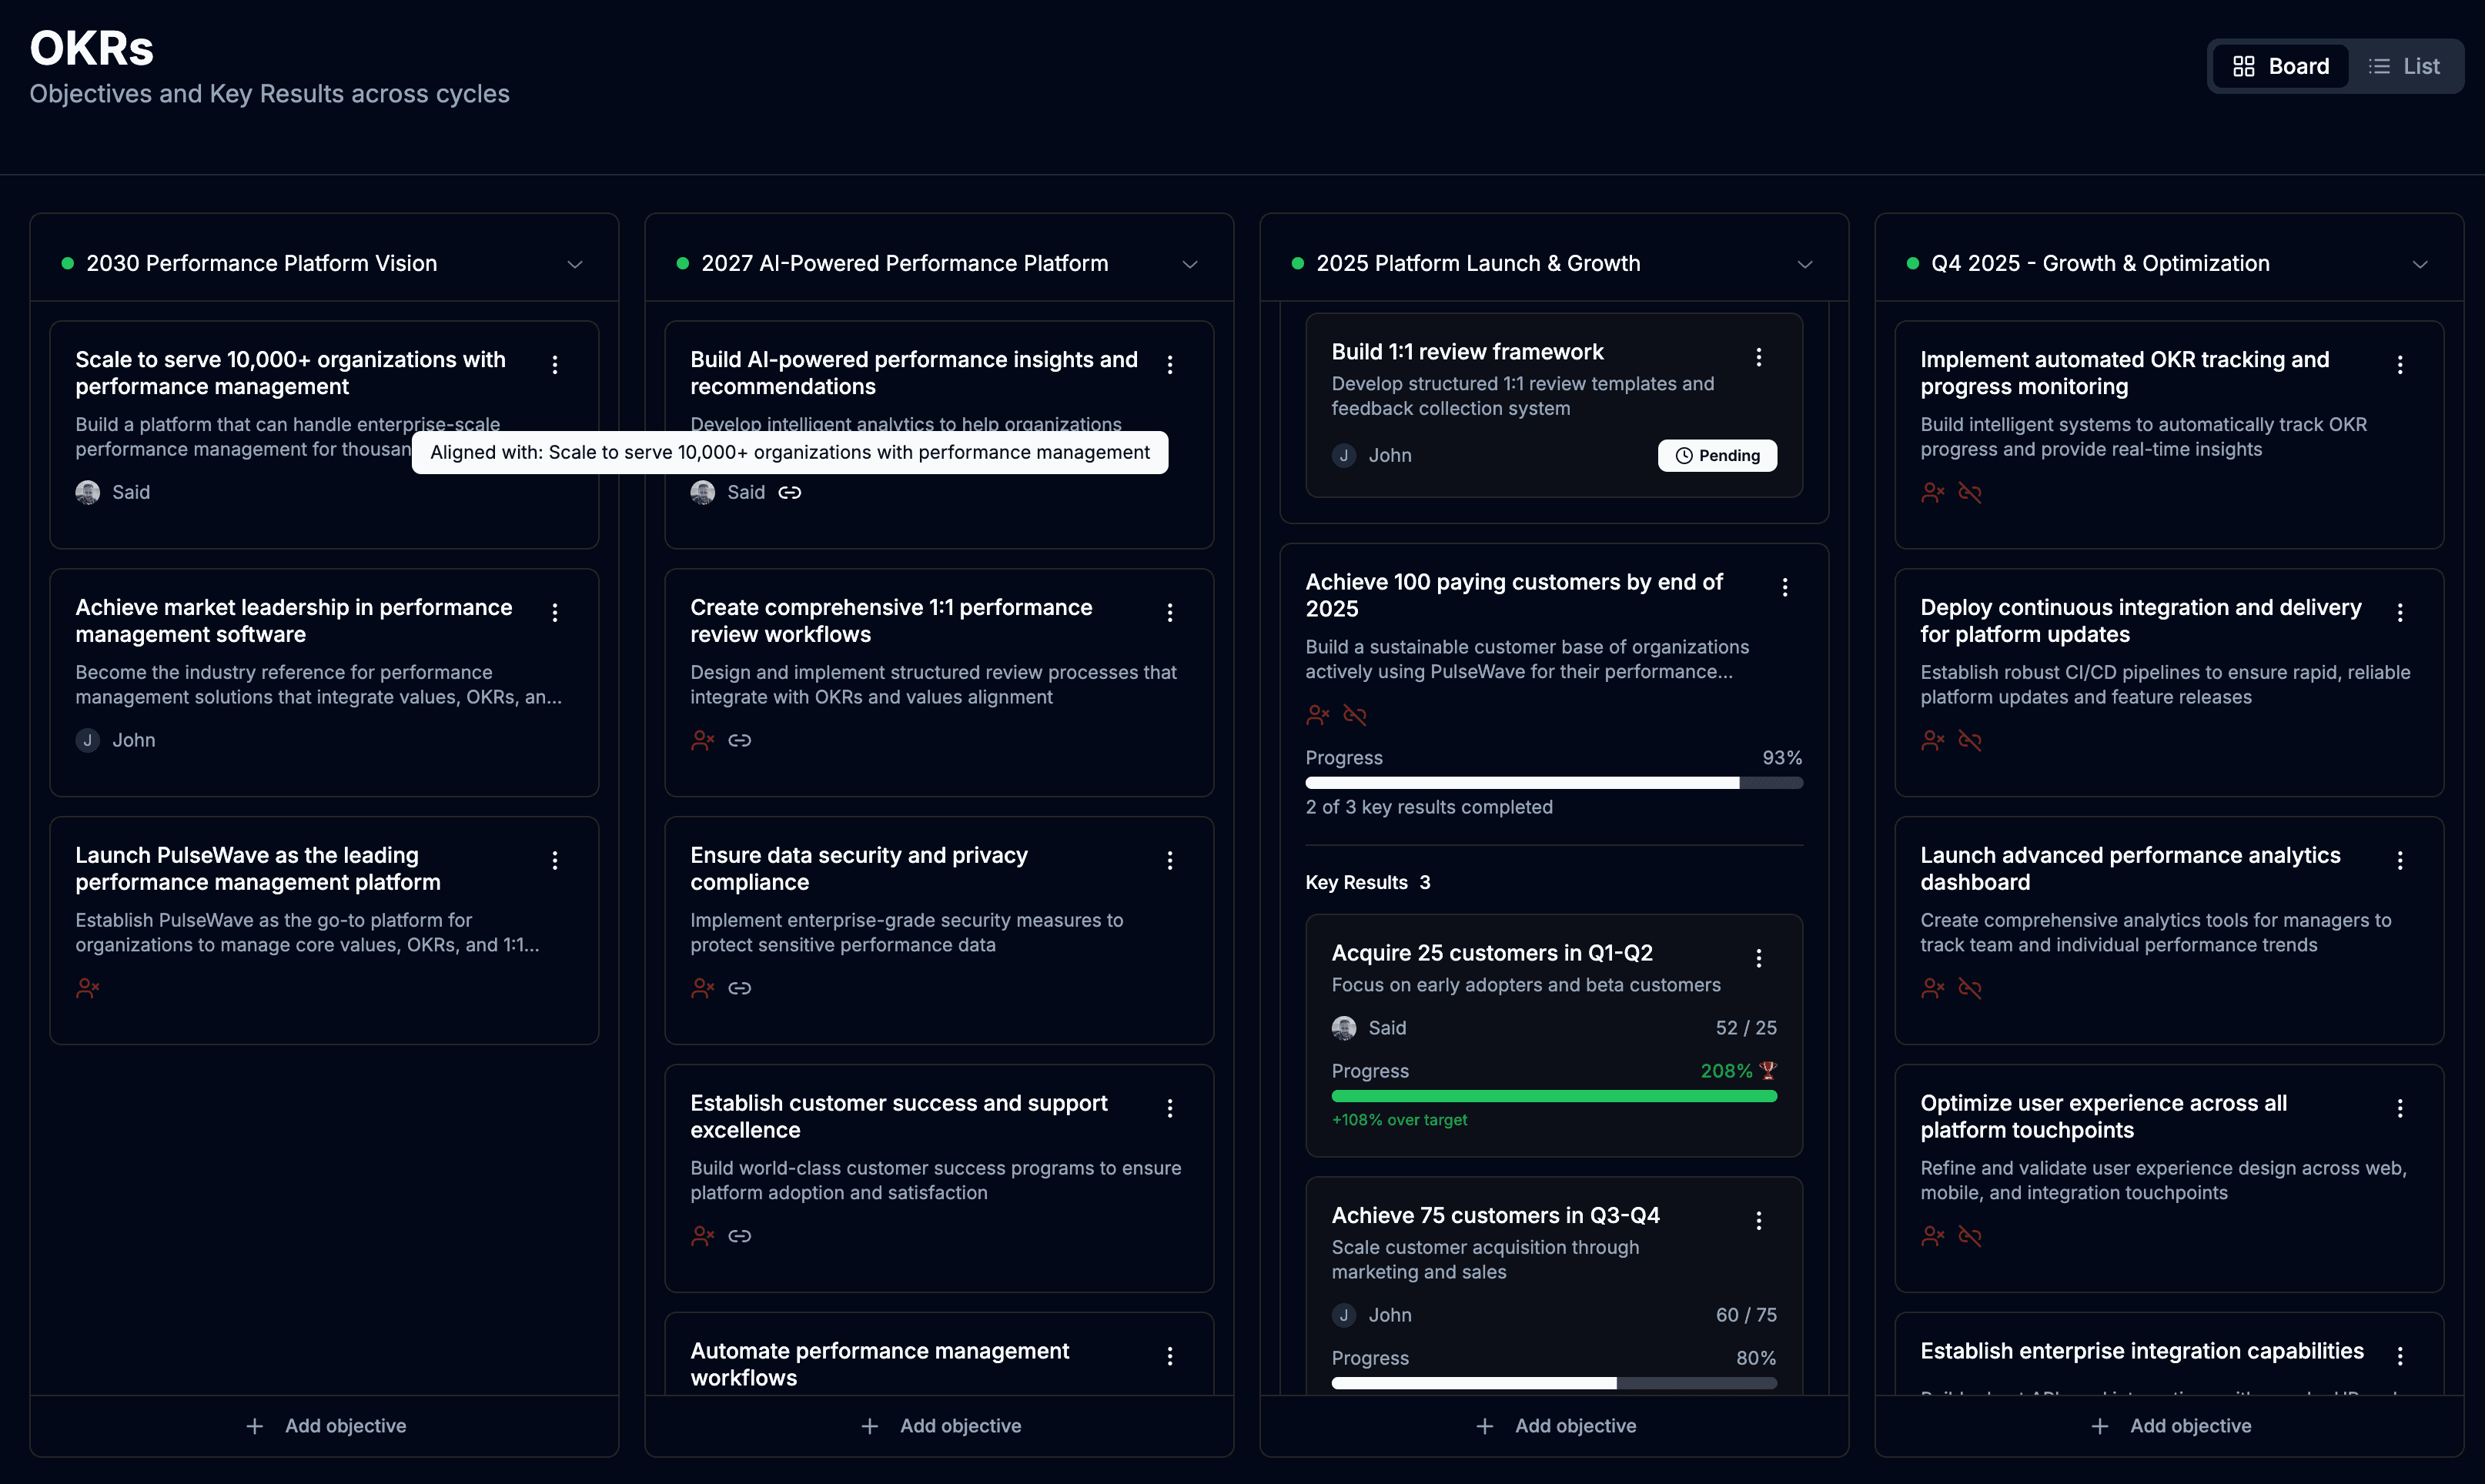Click John's avatar on Build 1:1 review framework
Image resolution: width=2485 pixels, height=1484 pixels.
click(1344, 455)
